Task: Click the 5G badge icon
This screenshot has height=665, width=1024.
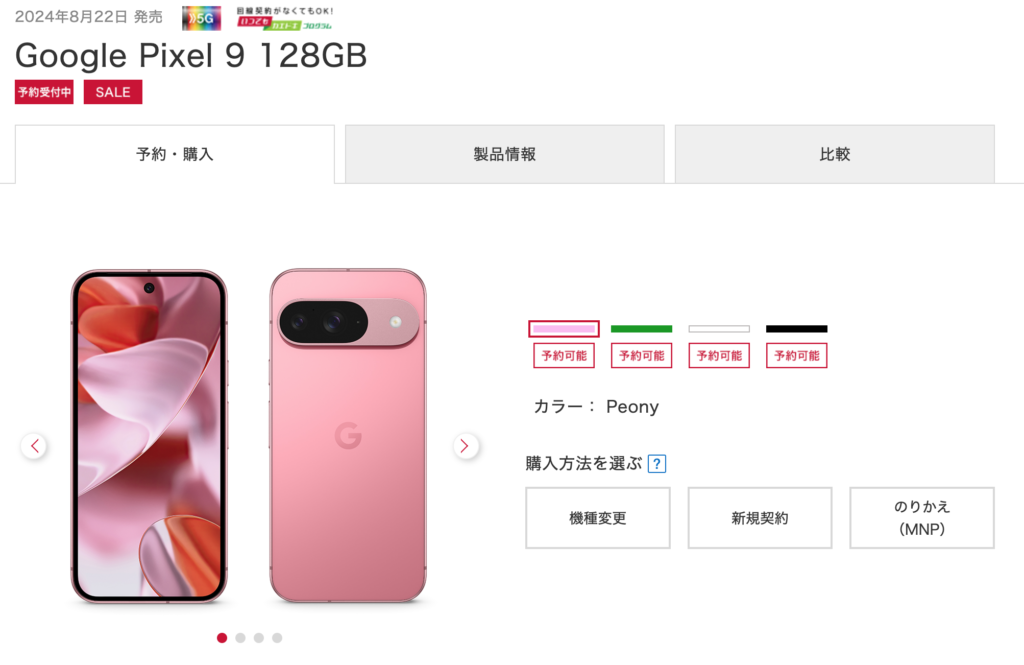Action: click(201, 18)
